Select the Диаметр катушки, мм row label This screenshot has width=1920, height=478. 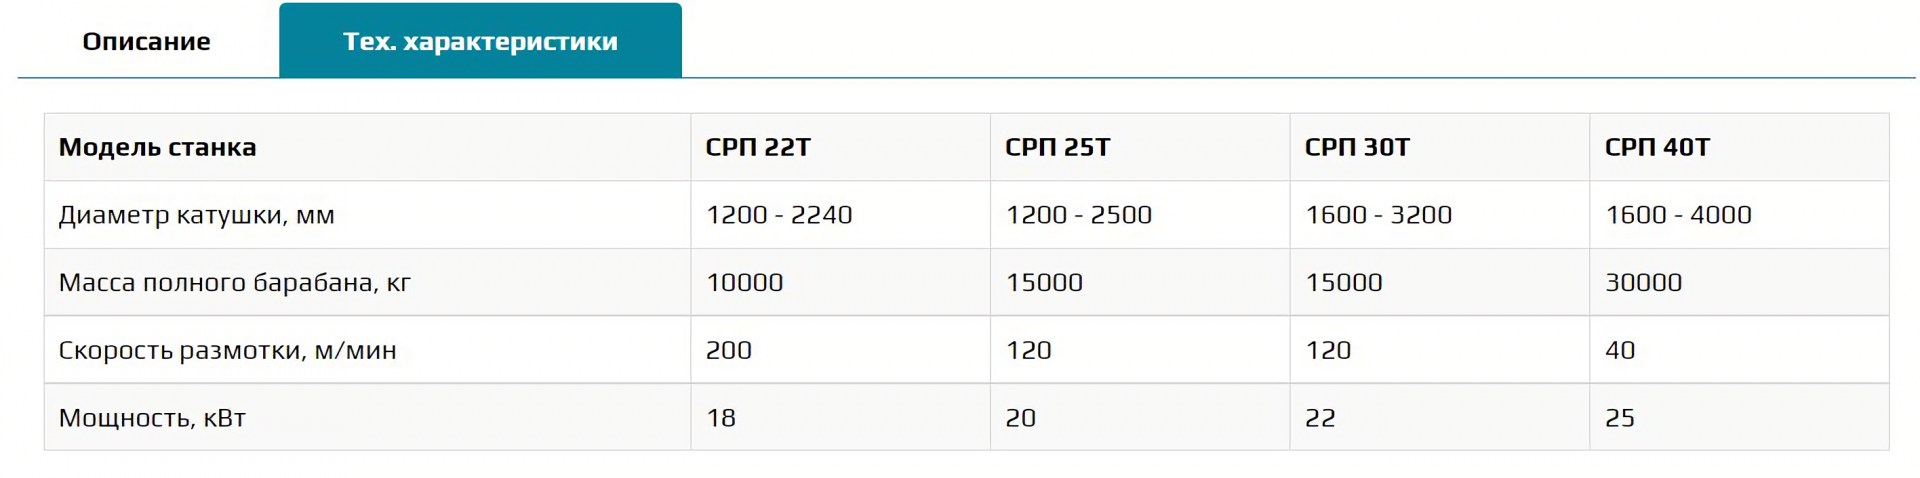pyautogui.click(x=197, y=215)
